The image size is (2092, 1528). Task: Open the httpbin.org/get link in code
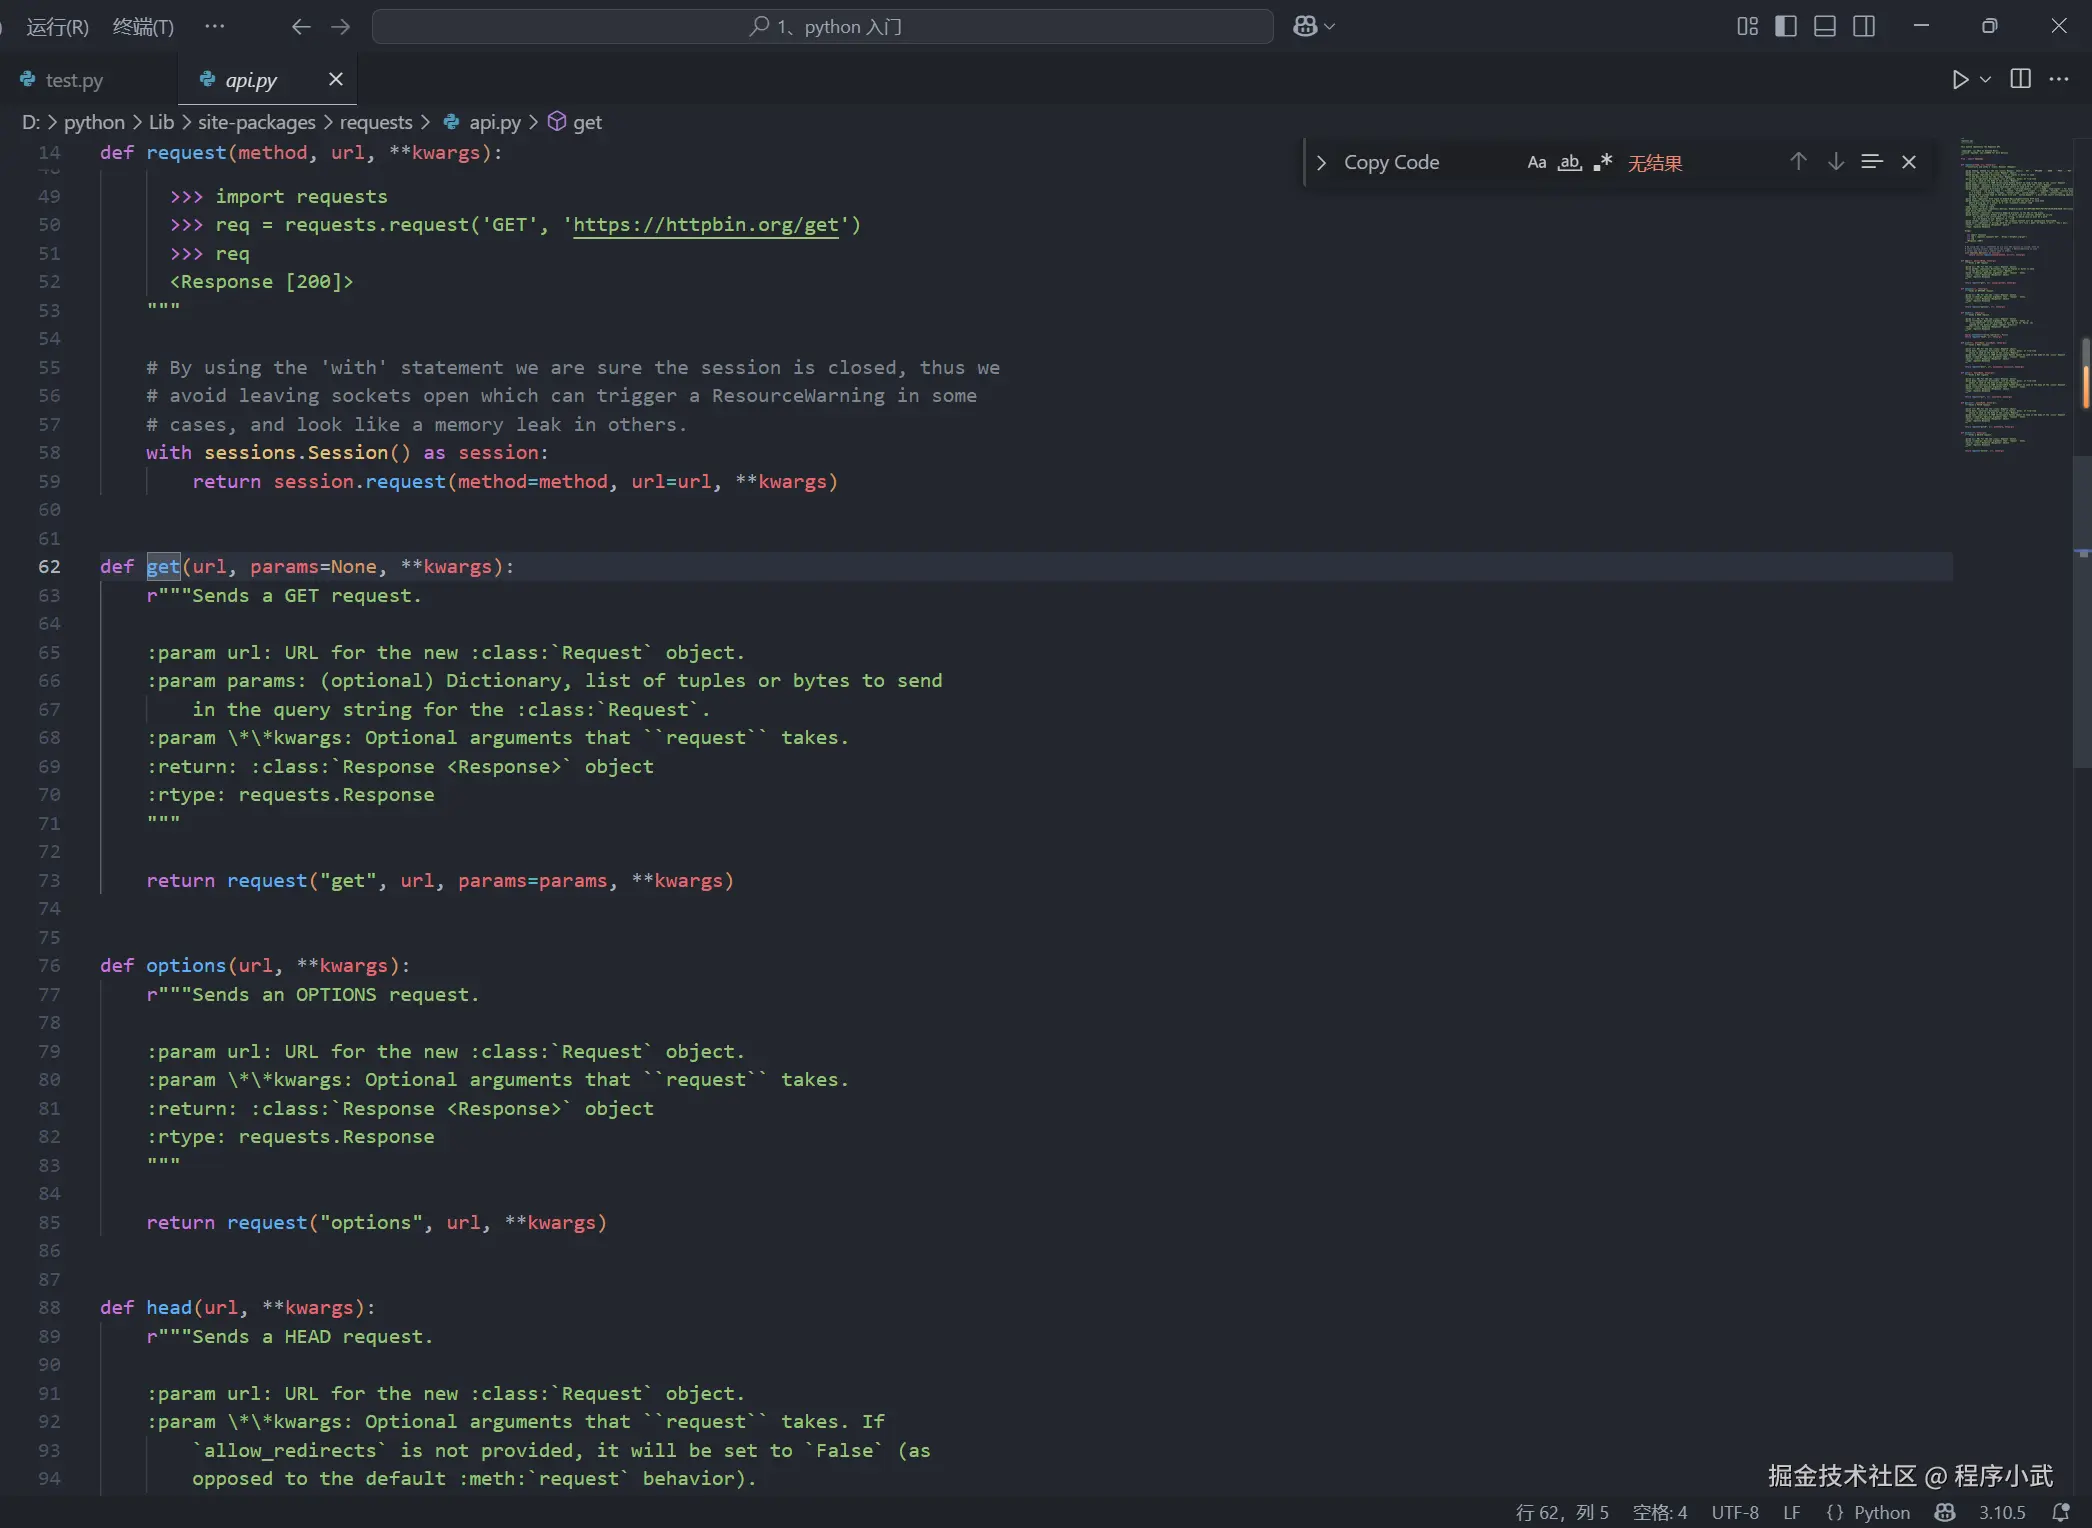705,225
